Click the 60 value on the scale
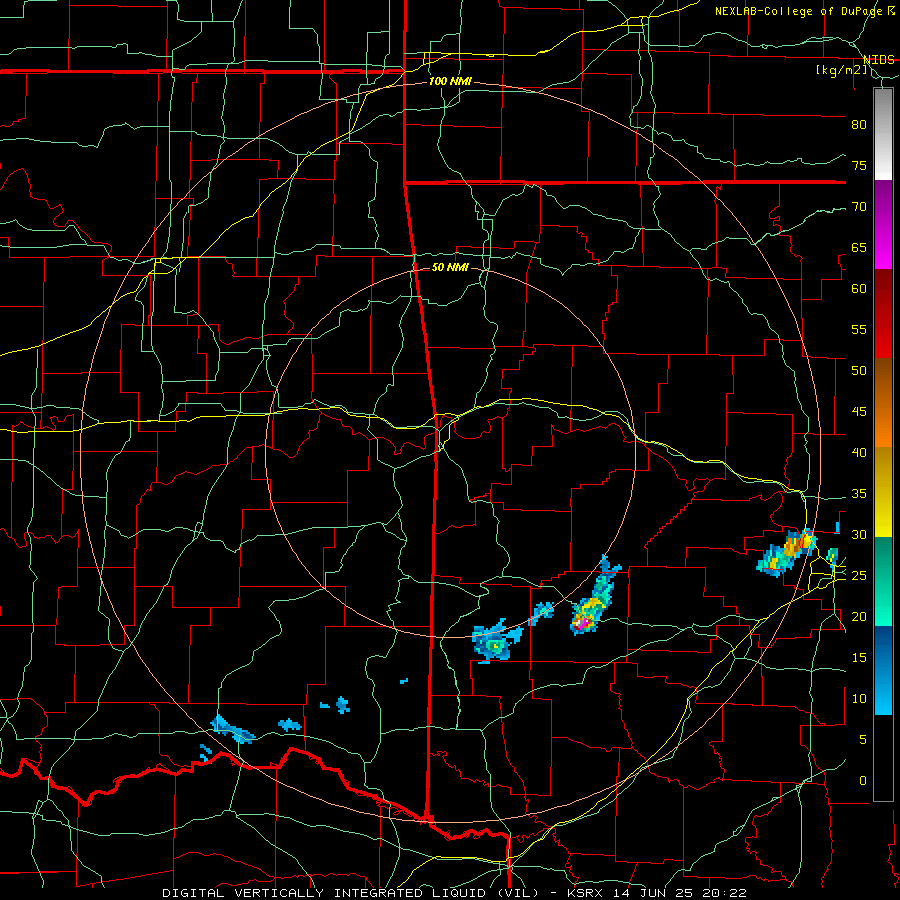 tap(859, 289)
